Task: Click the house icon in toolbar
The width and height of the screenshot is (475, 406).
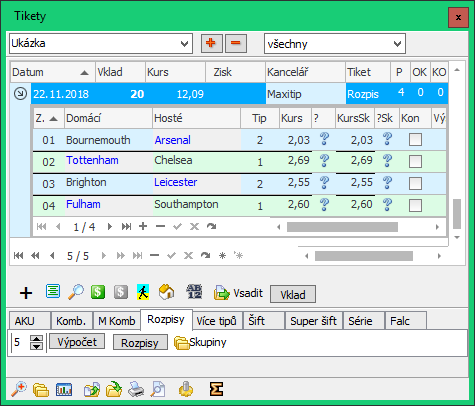Action: (166, 292)
